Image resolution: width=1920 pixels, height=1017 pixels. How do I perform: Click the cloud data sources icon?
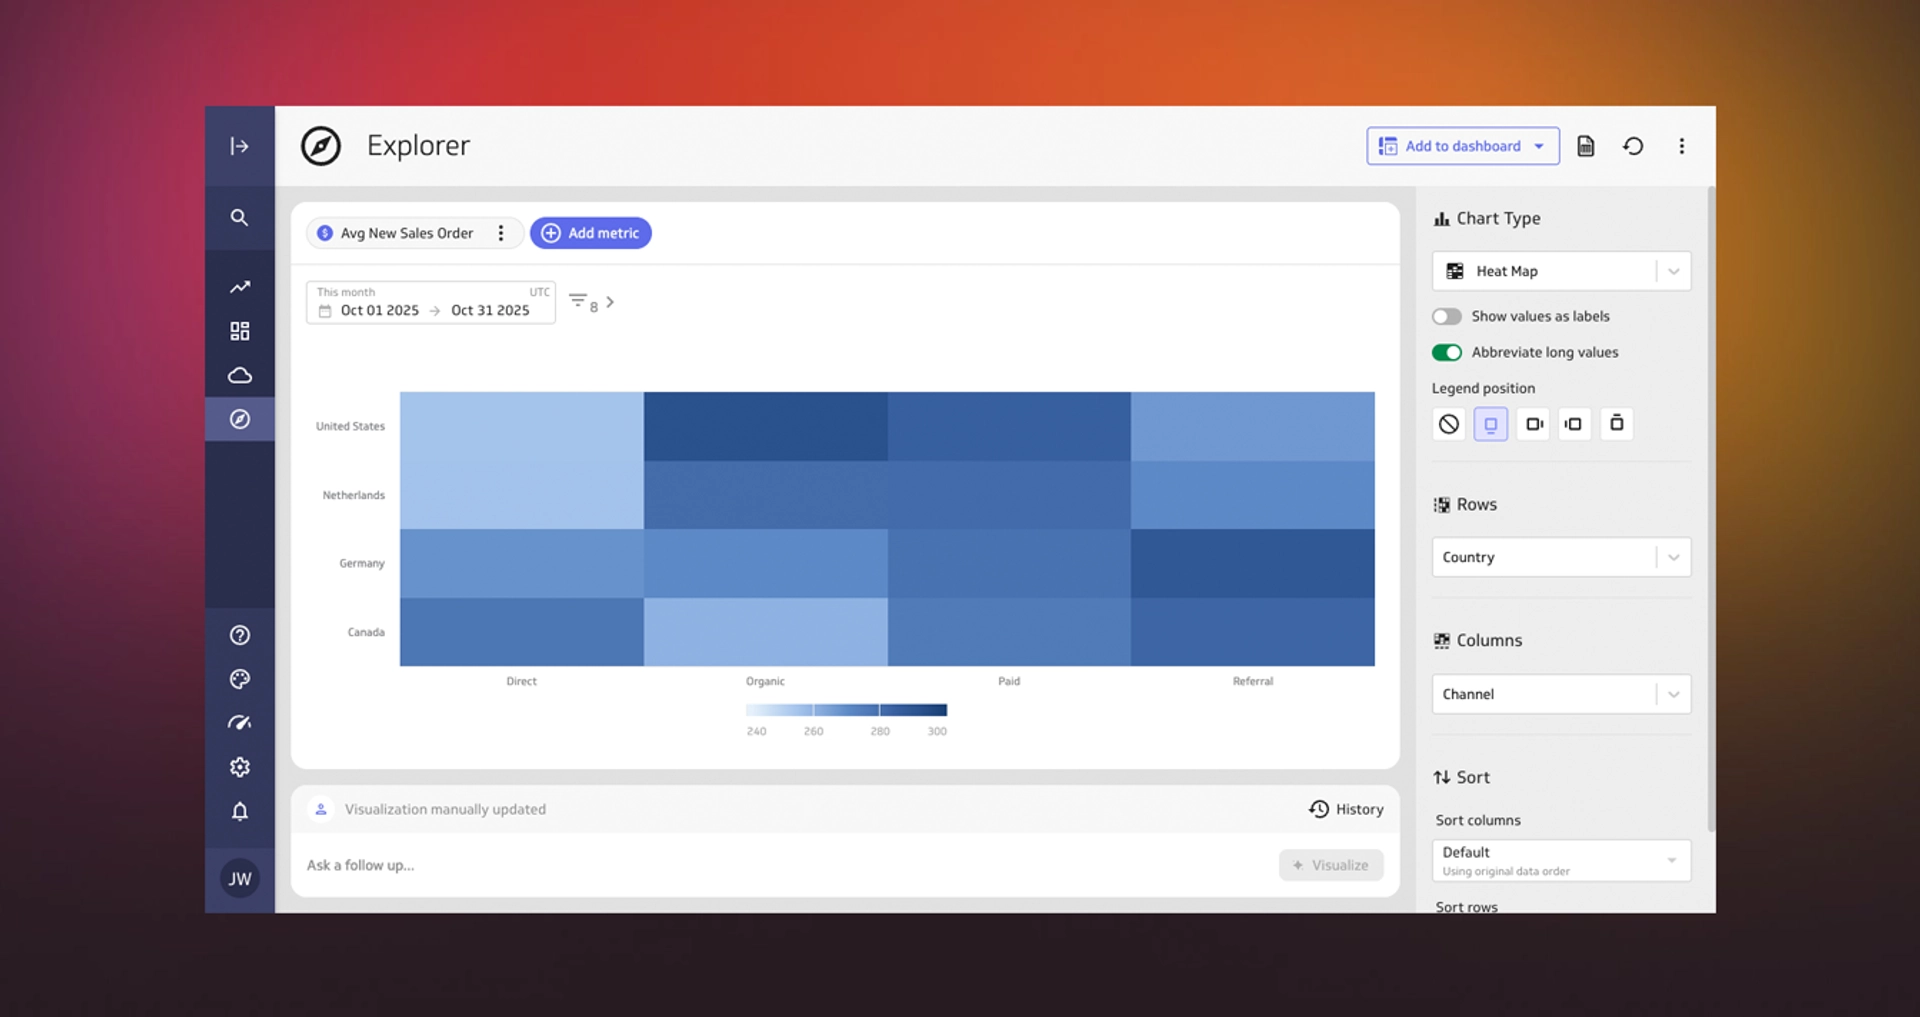click(239, 374)
